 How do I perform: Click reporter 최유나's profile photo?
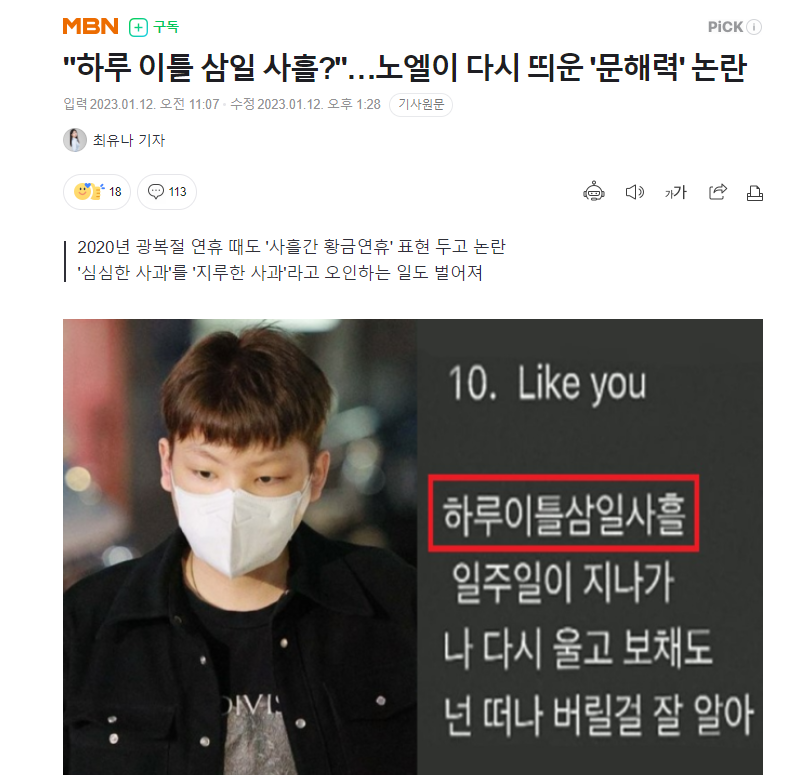tap(75, 140)
